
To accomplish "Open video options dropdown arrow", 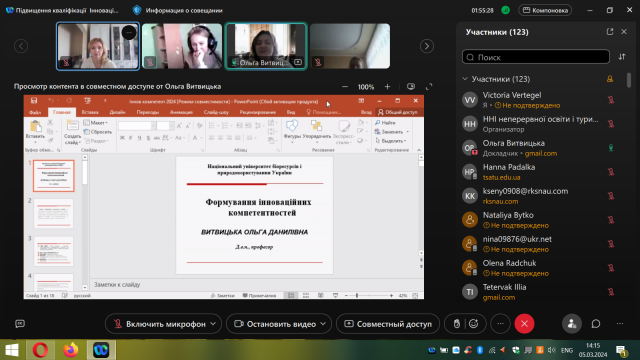I will (x=323, y=324).
